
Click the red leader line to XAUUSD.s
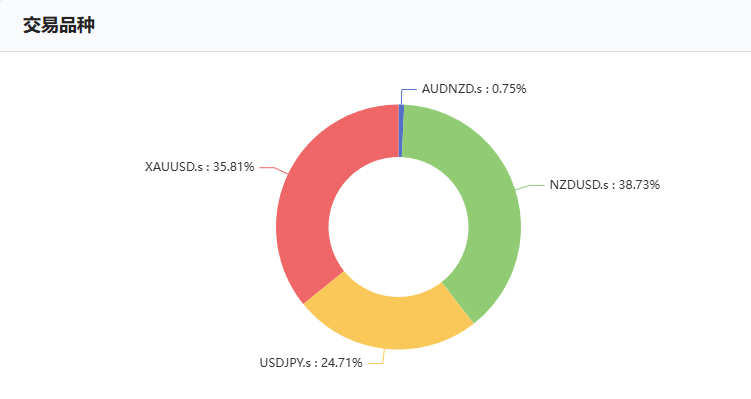tap(273, 170)
